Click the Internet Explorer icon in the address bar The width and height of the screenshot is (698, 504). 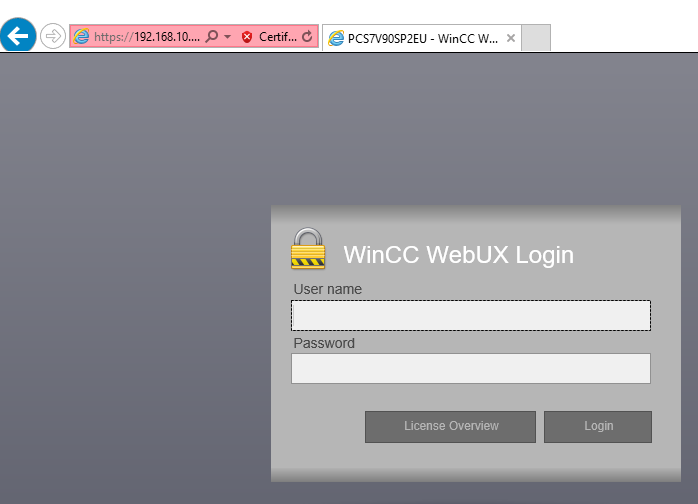tap(81, 37)
